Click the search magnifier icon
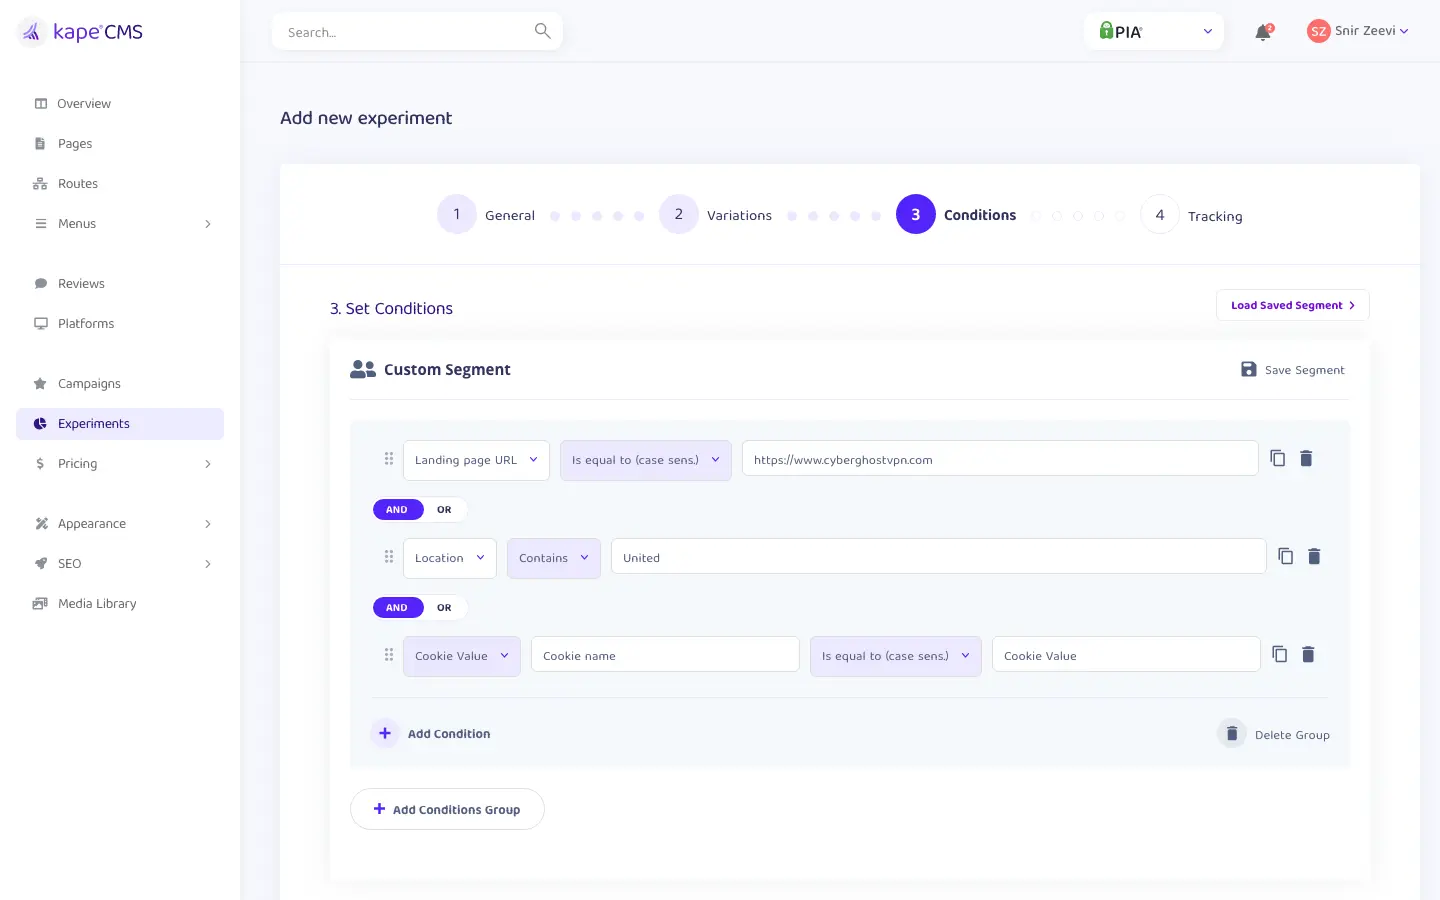1440x900 pixels. (542, 31)
